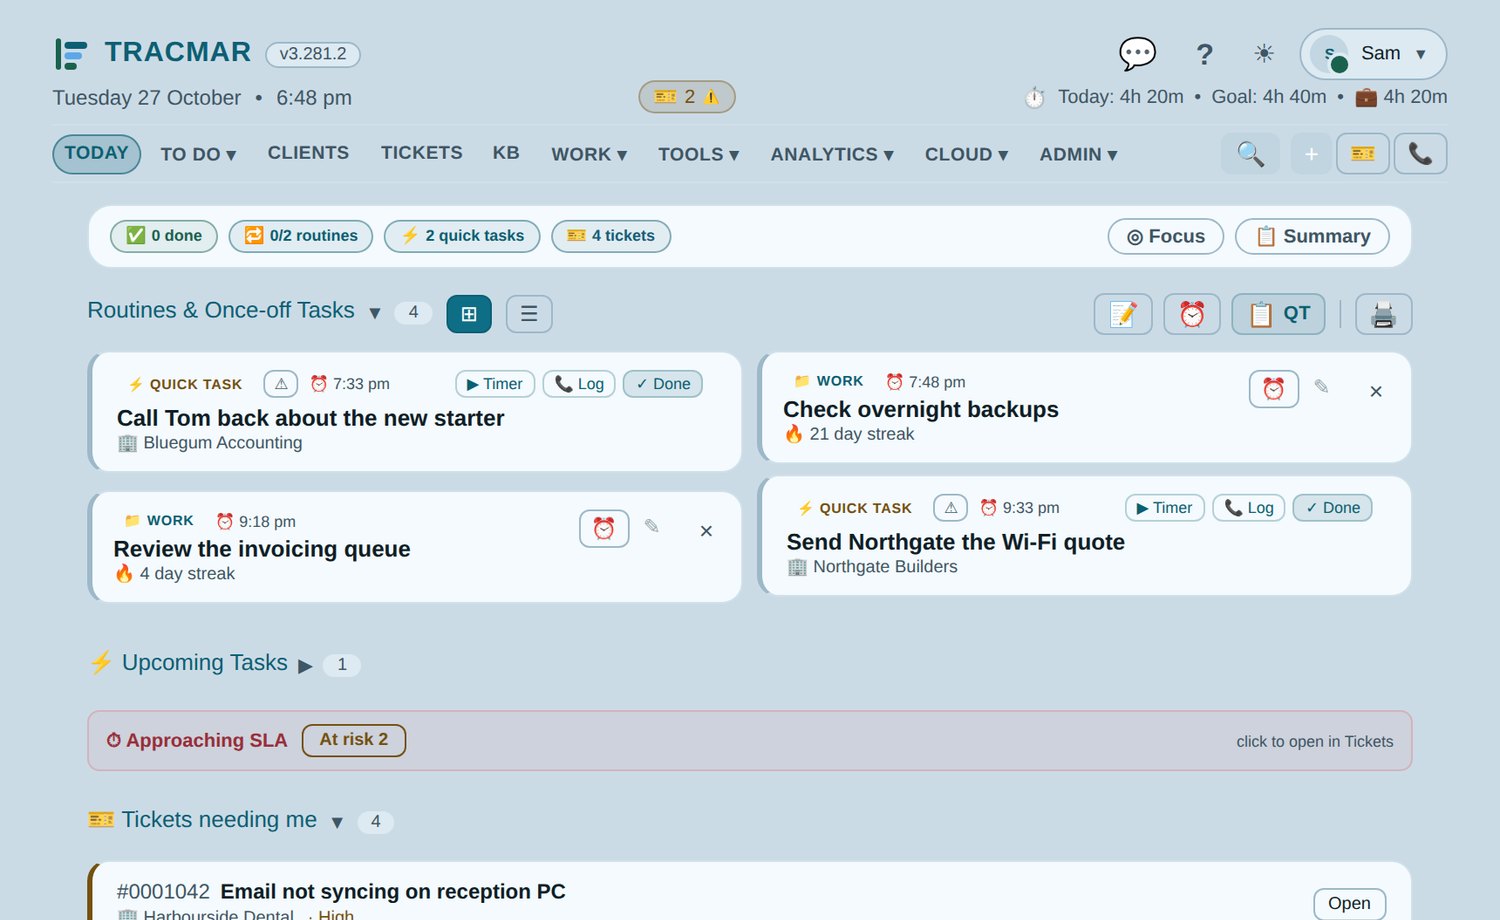Collapse the Tickets needing me section
Screen dimensions: 1500x920
(337, 822)
